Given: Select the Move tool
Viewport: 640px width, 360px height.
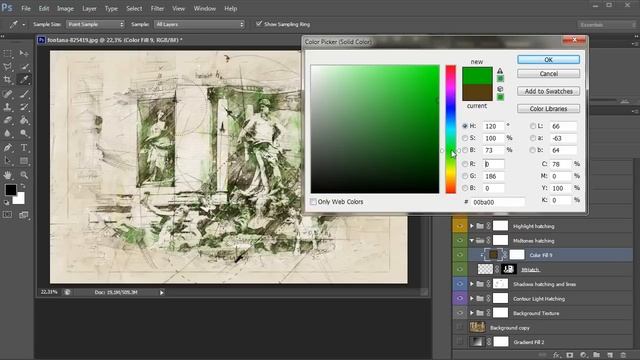Looking at the screenshot, I should pos(24,53).
